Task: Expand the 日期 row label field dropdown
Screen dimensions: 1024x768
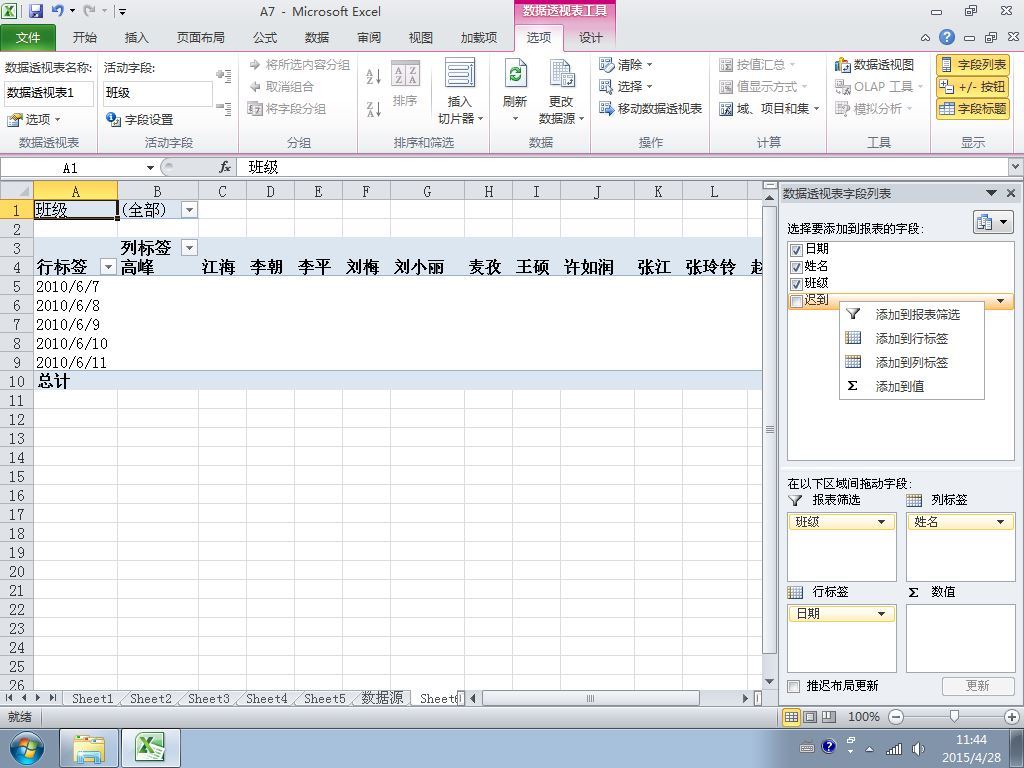Action: coord(881,614)
